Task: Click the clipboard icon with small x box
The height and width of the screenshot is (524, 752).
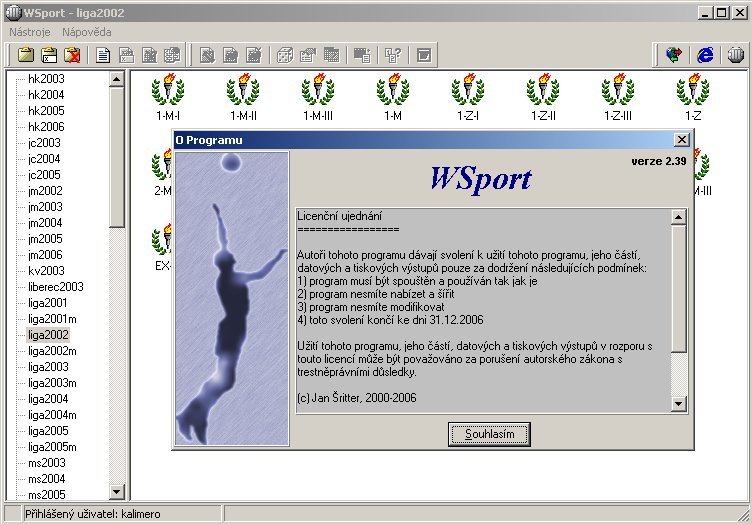Action: click(49, 55)
